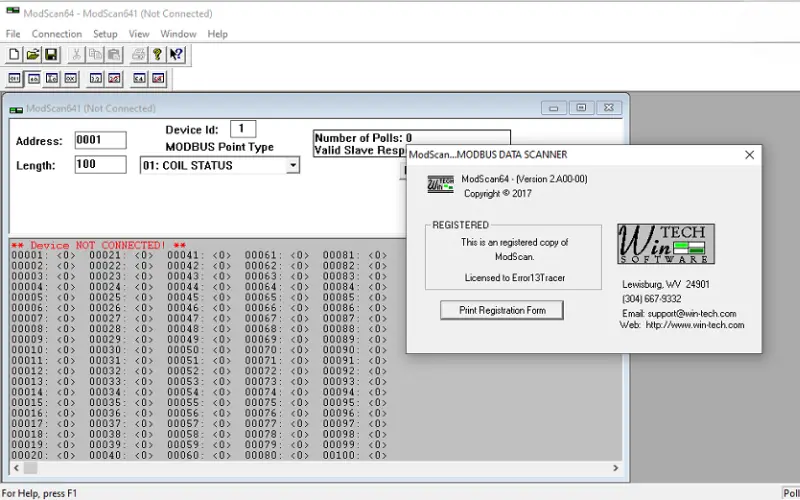Click the Cut scissors icon
Image resolution: width=800 pixels, height=500 pixels.
click(x=76, y=54)
